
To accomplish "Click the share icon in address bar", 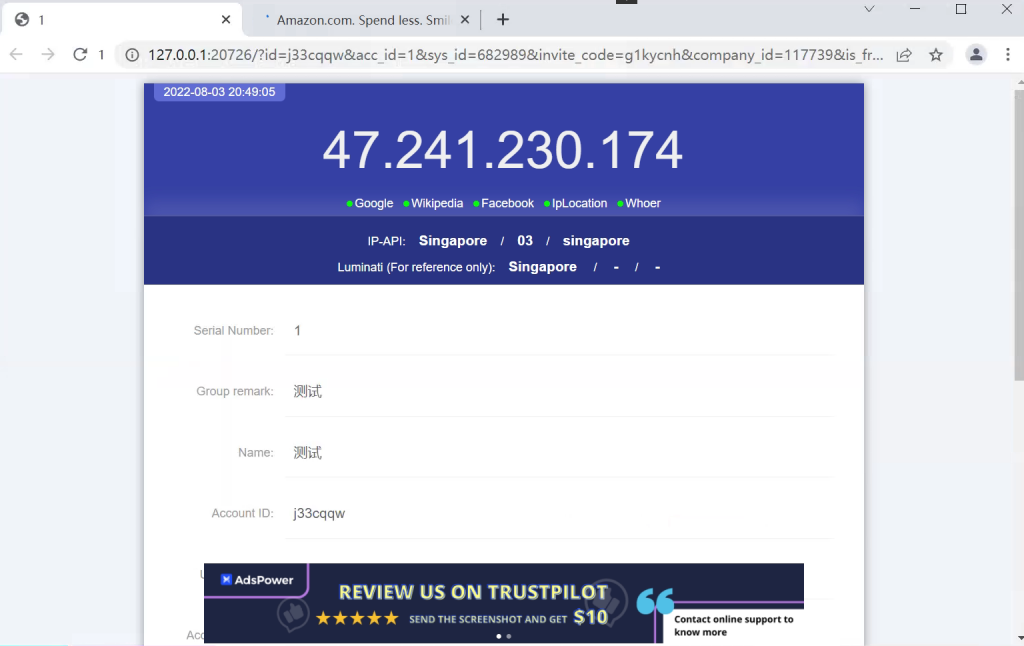I will [x=904, y=55].
